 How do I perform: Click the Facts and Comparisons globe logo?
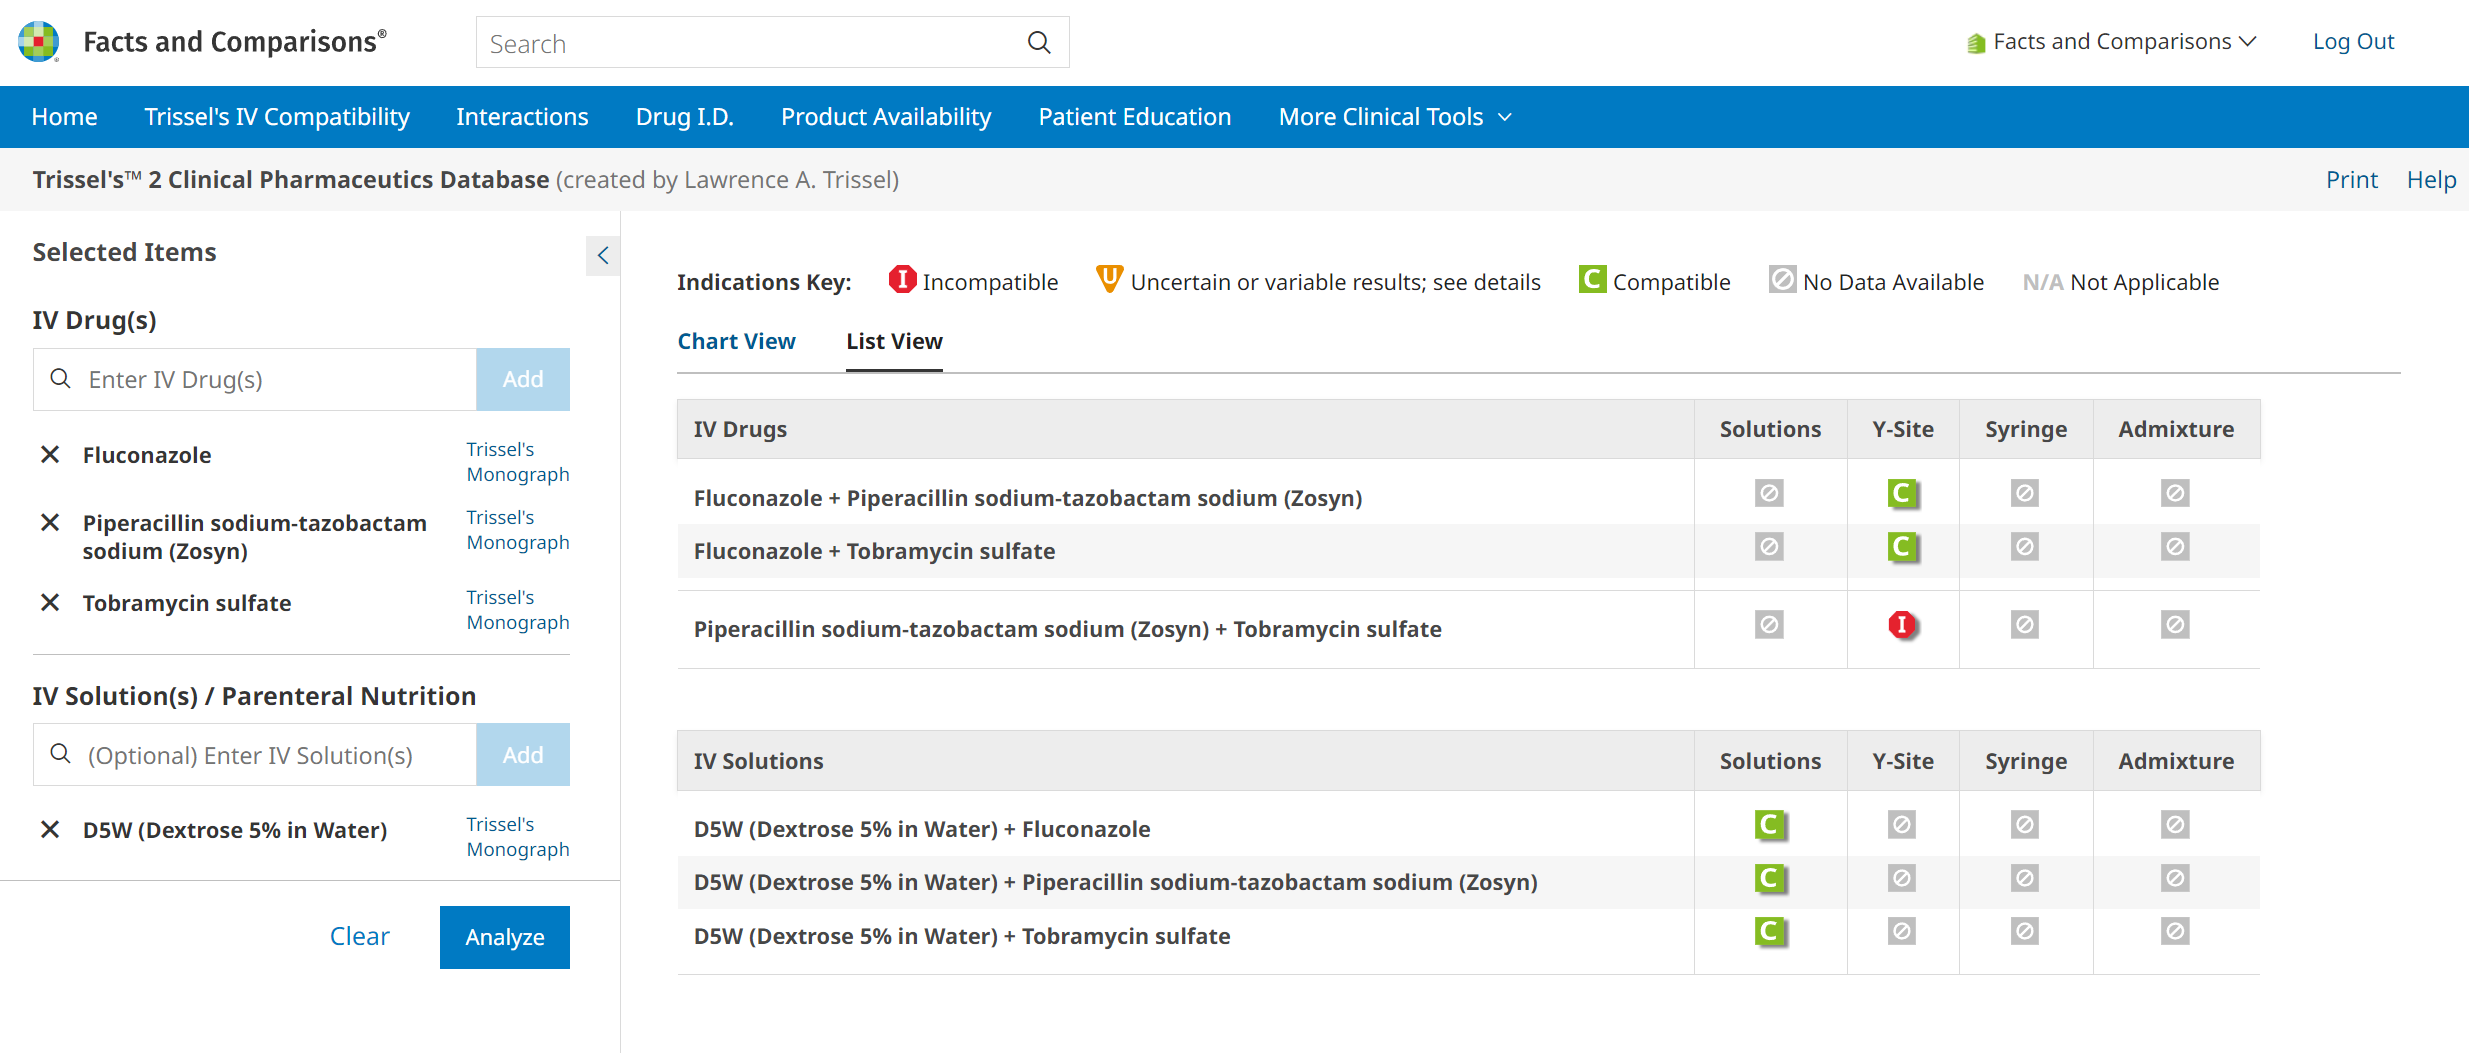[39, 42]
